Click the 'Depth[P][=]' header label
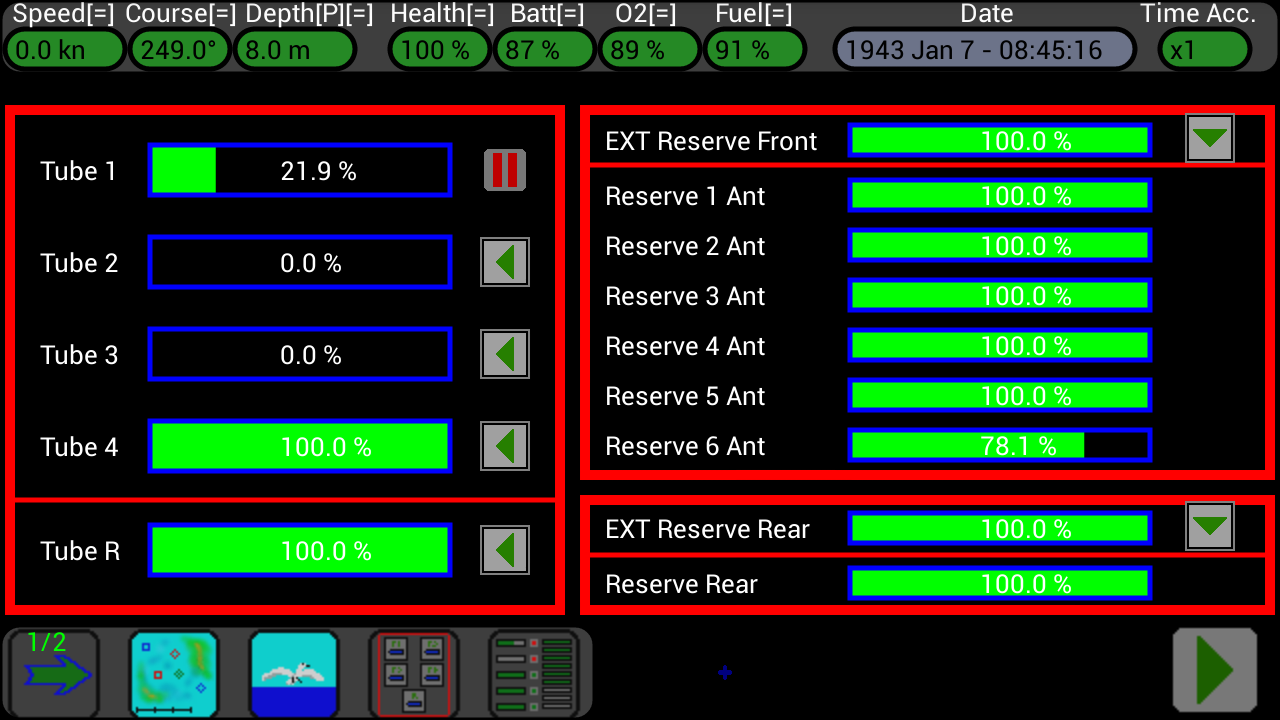The image size is (1280, 720). click(x=309, y=14)
